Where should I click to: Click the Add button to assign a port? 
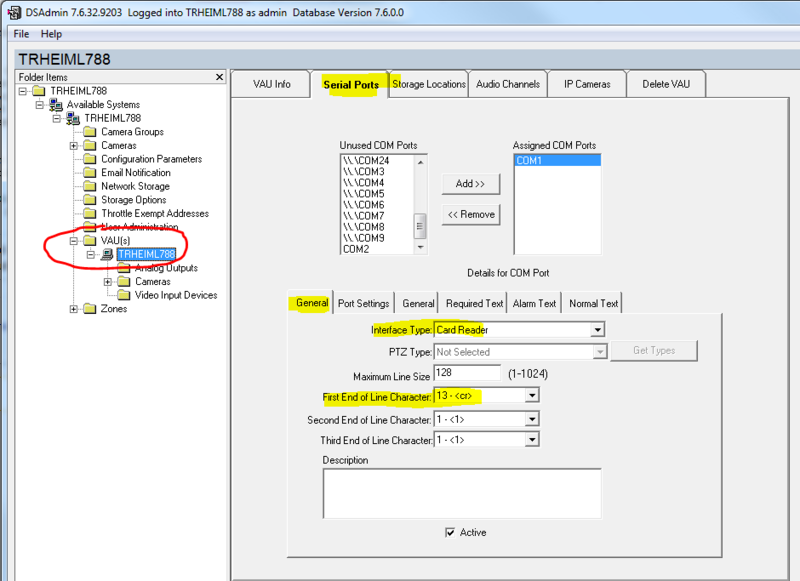470,183
